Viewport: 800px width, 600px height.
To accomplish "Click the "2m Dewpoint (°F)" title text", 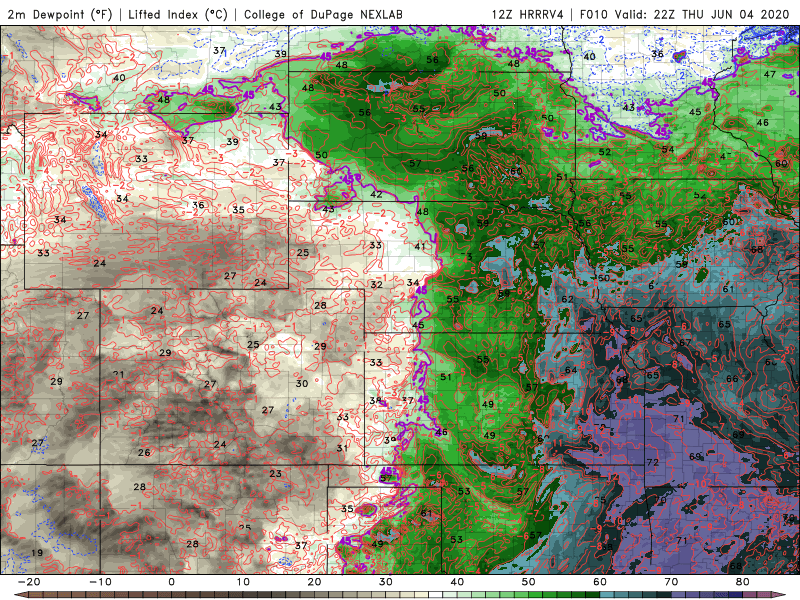I will [60, 14].
